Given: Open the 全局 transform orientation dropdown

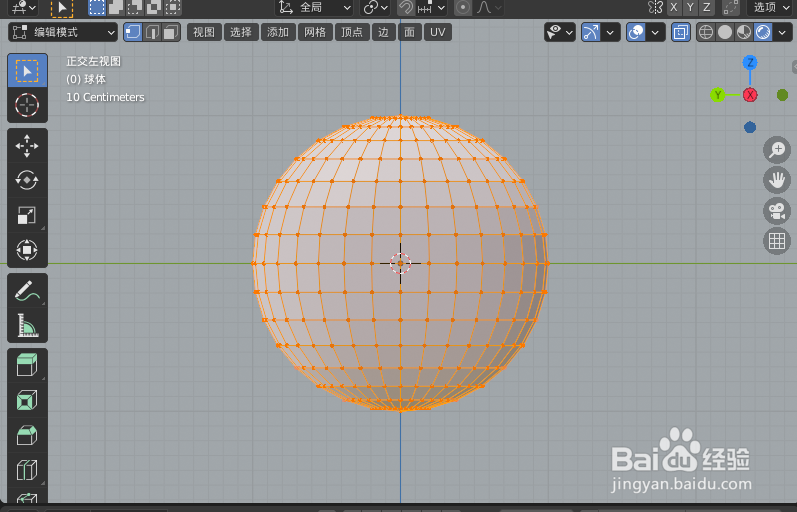Looking at the screenshot, I should (314, 8).
